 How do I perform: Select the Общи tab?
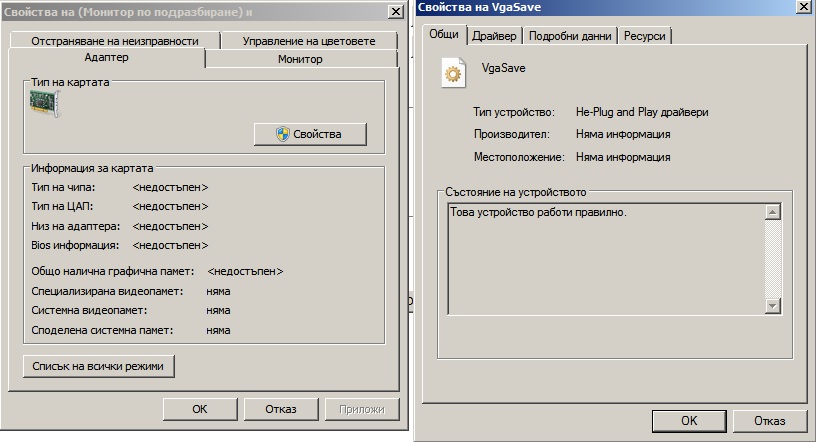point(443,35)
